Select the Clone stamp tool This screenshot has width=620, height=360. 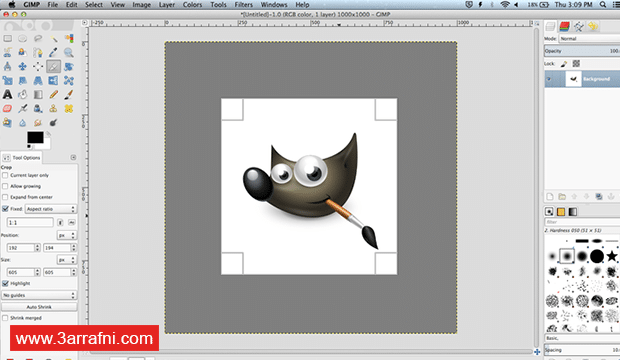(x=53, y=108)
